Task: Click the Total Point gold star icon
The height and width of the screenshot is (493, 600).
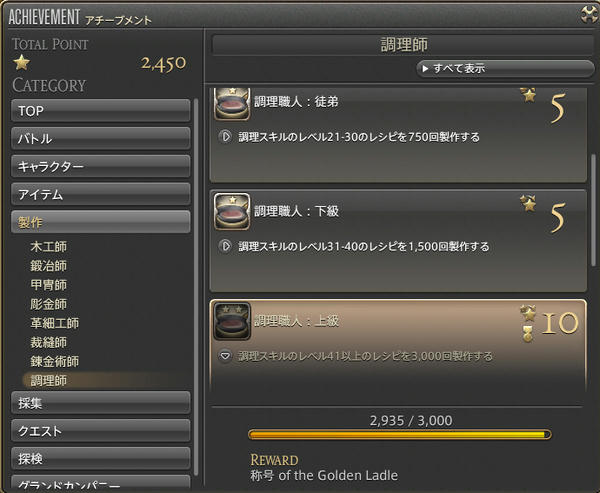Action: 21,62
